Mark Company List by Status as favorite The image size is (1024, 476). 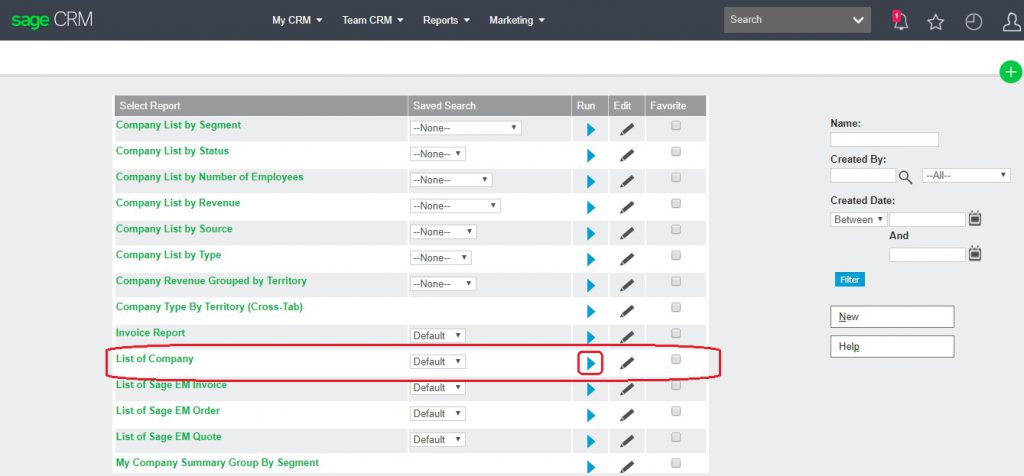tap(676, 151)
